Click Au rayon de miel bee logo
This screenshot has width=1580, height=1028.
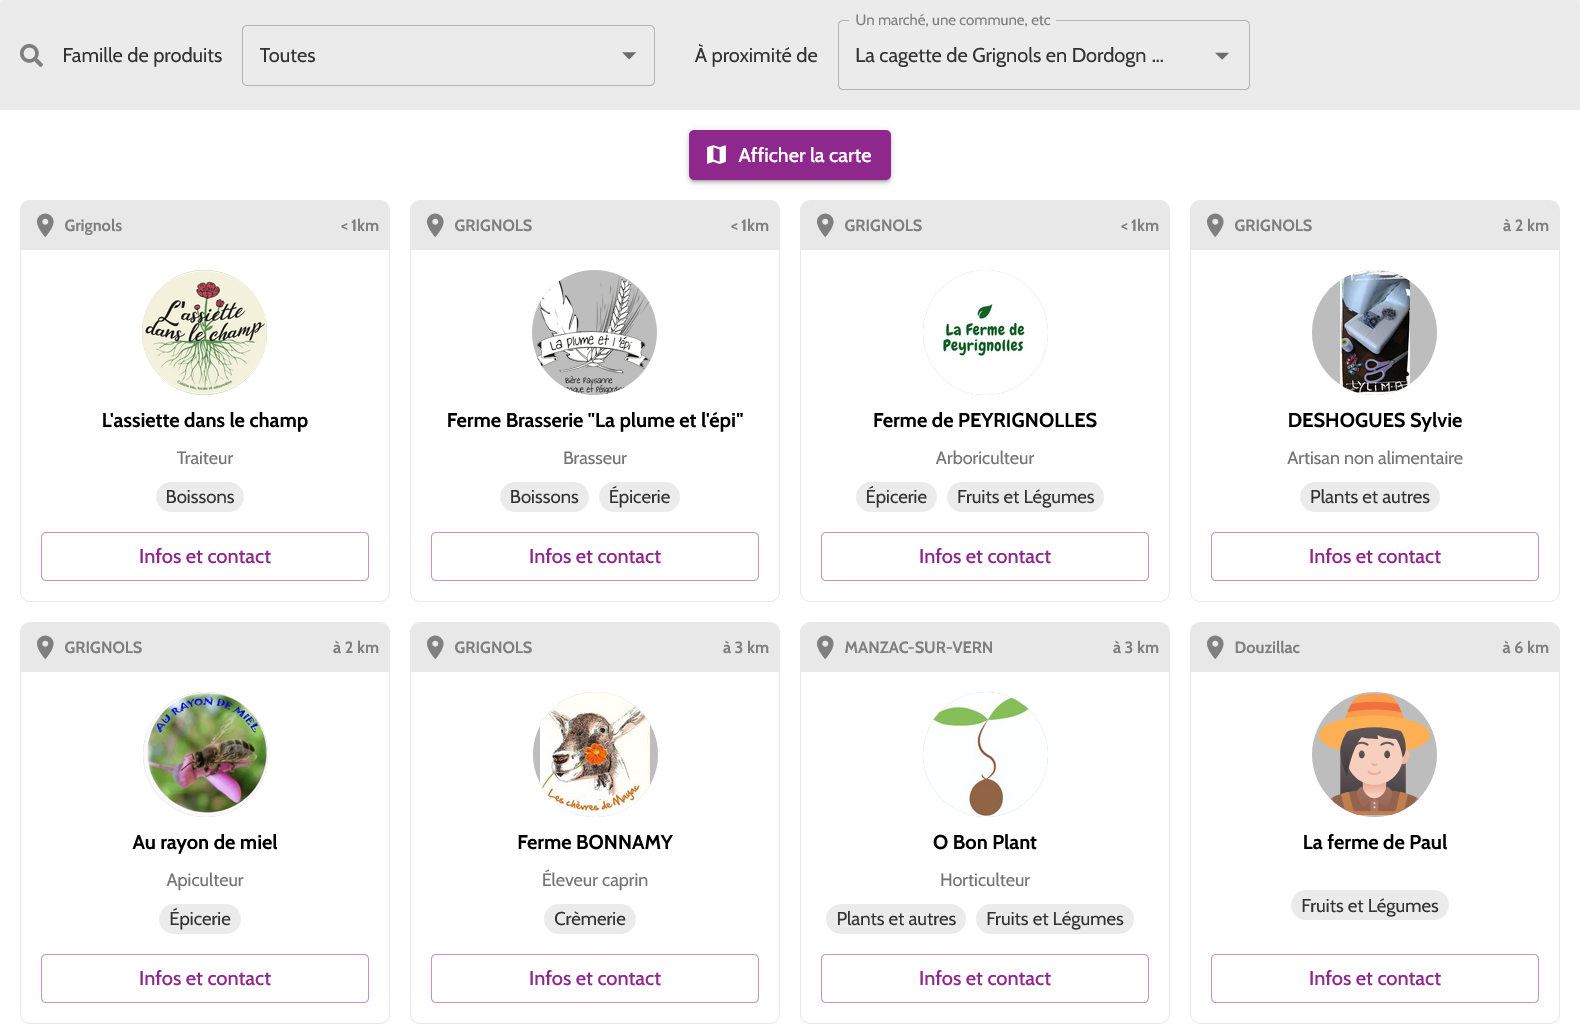coord(205,754)
